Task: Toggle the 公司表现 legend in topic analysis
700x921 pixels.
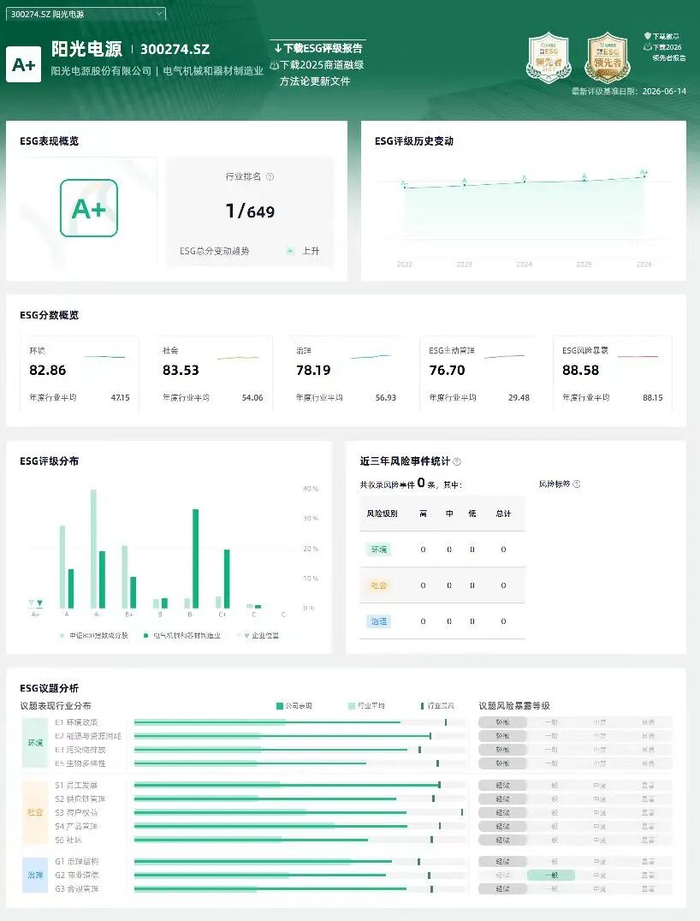Action: (294, 705)
